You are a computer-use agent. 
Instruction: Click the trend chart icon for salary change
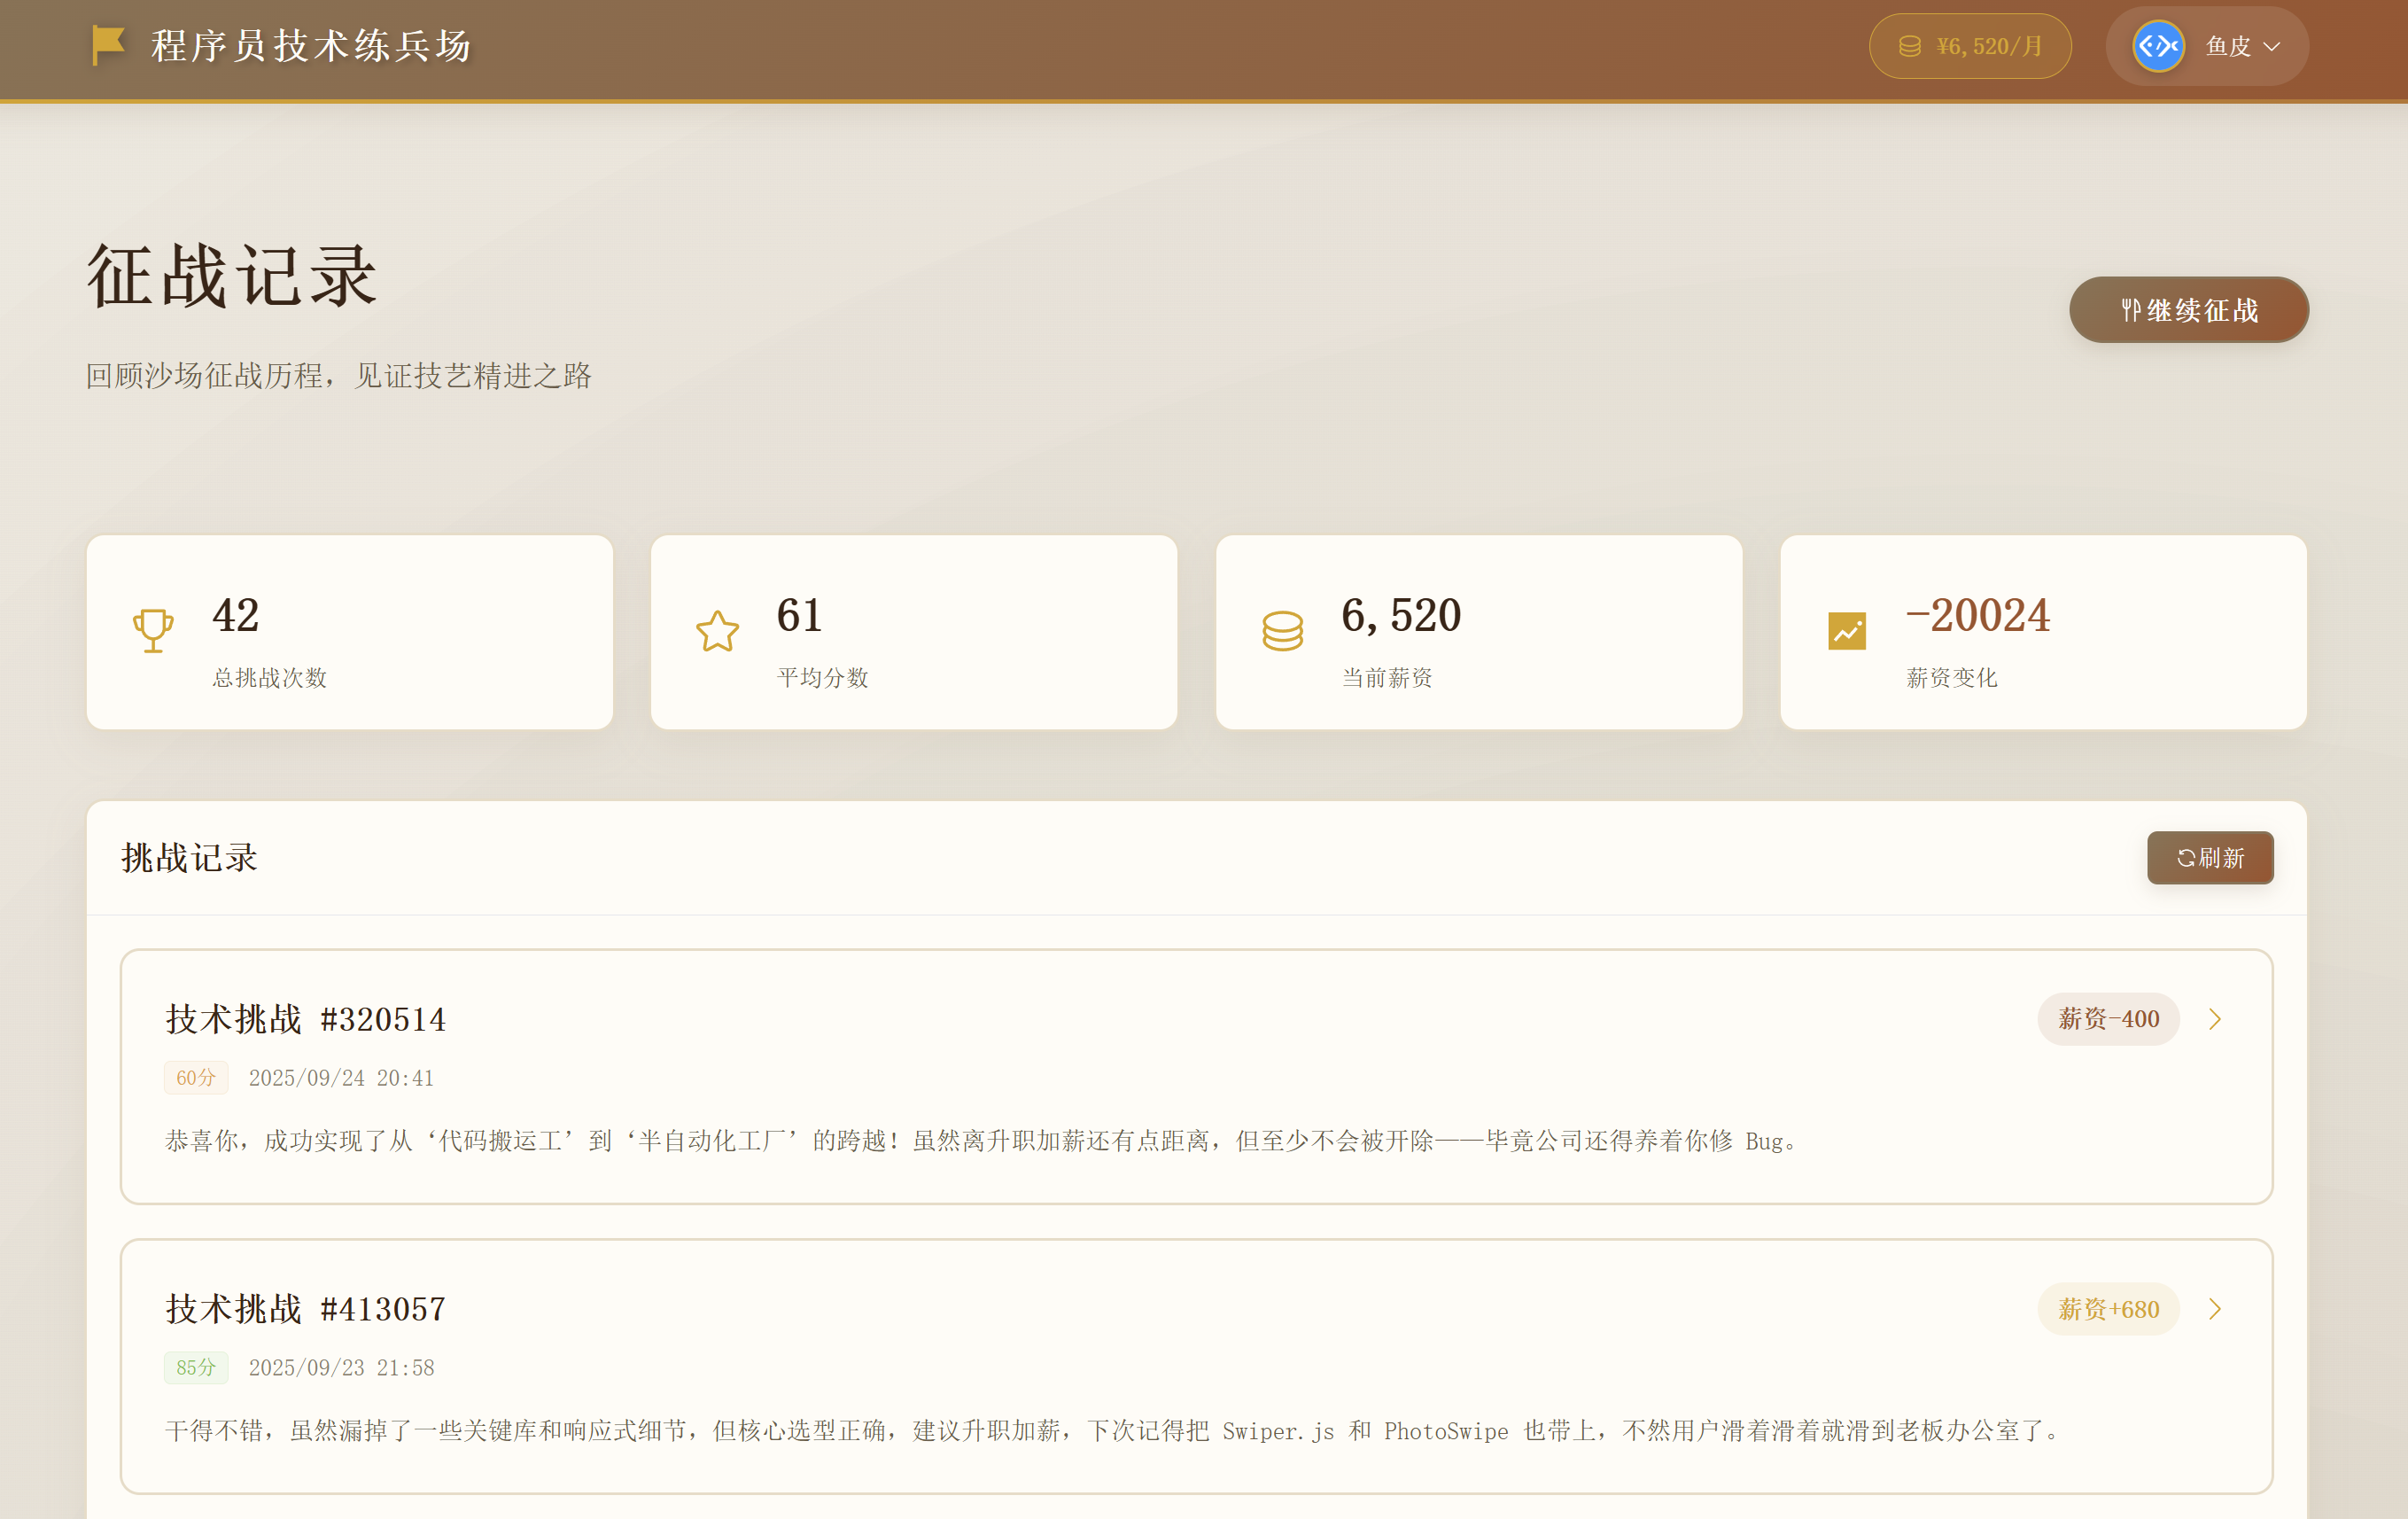pos(1846,631)
